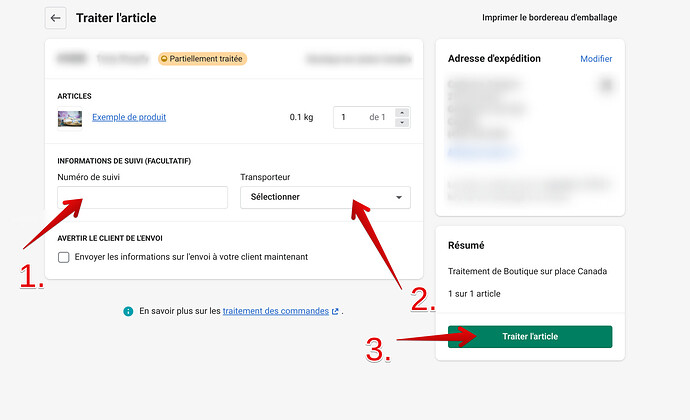690x420 pixels.
Task: Follow the traitement des commandes link
Action: 275,312
